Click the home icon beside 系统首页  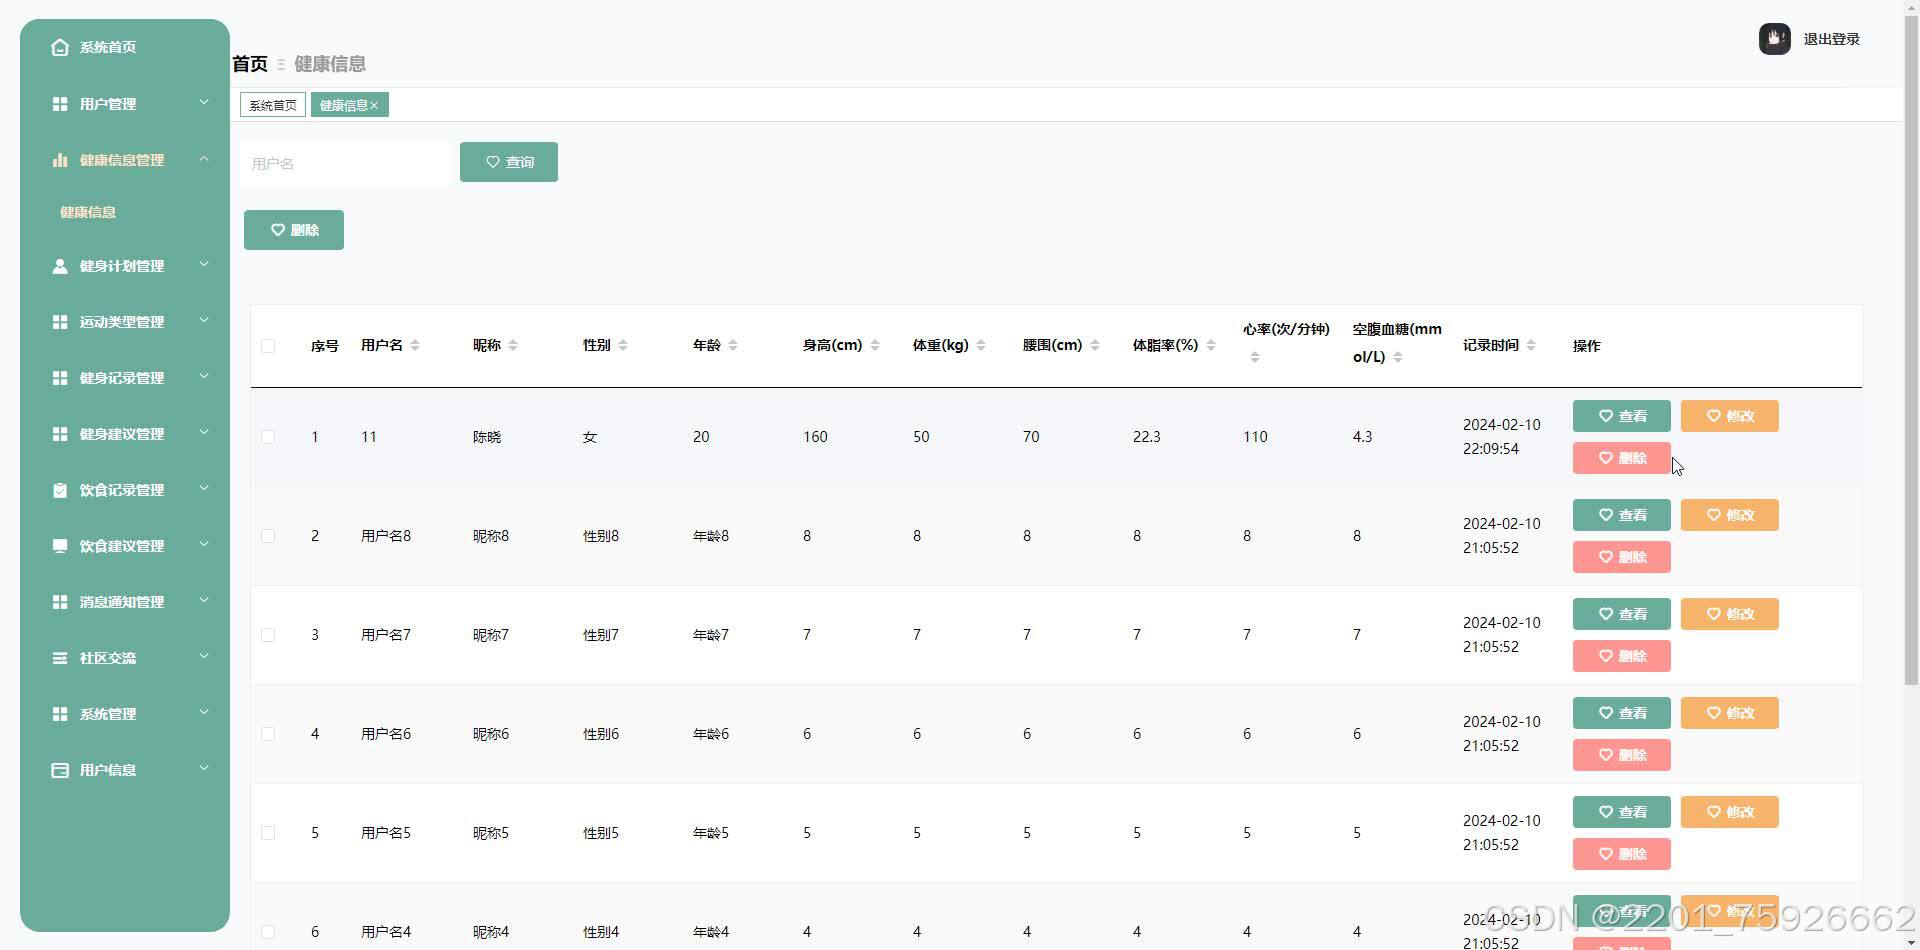pos(60,47)
